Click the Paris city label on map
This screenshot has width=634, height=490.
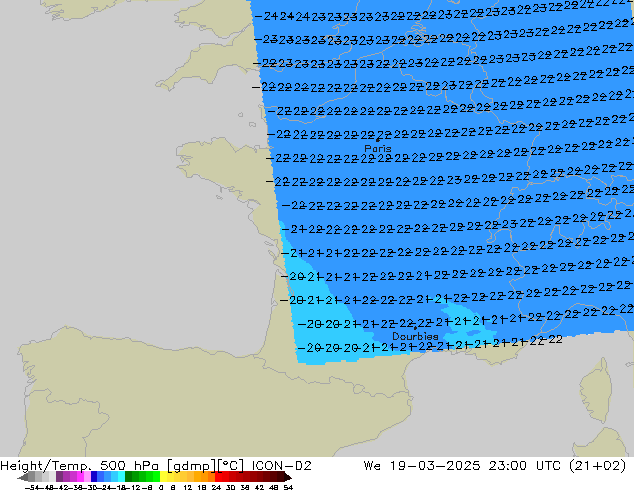point(378,148)
